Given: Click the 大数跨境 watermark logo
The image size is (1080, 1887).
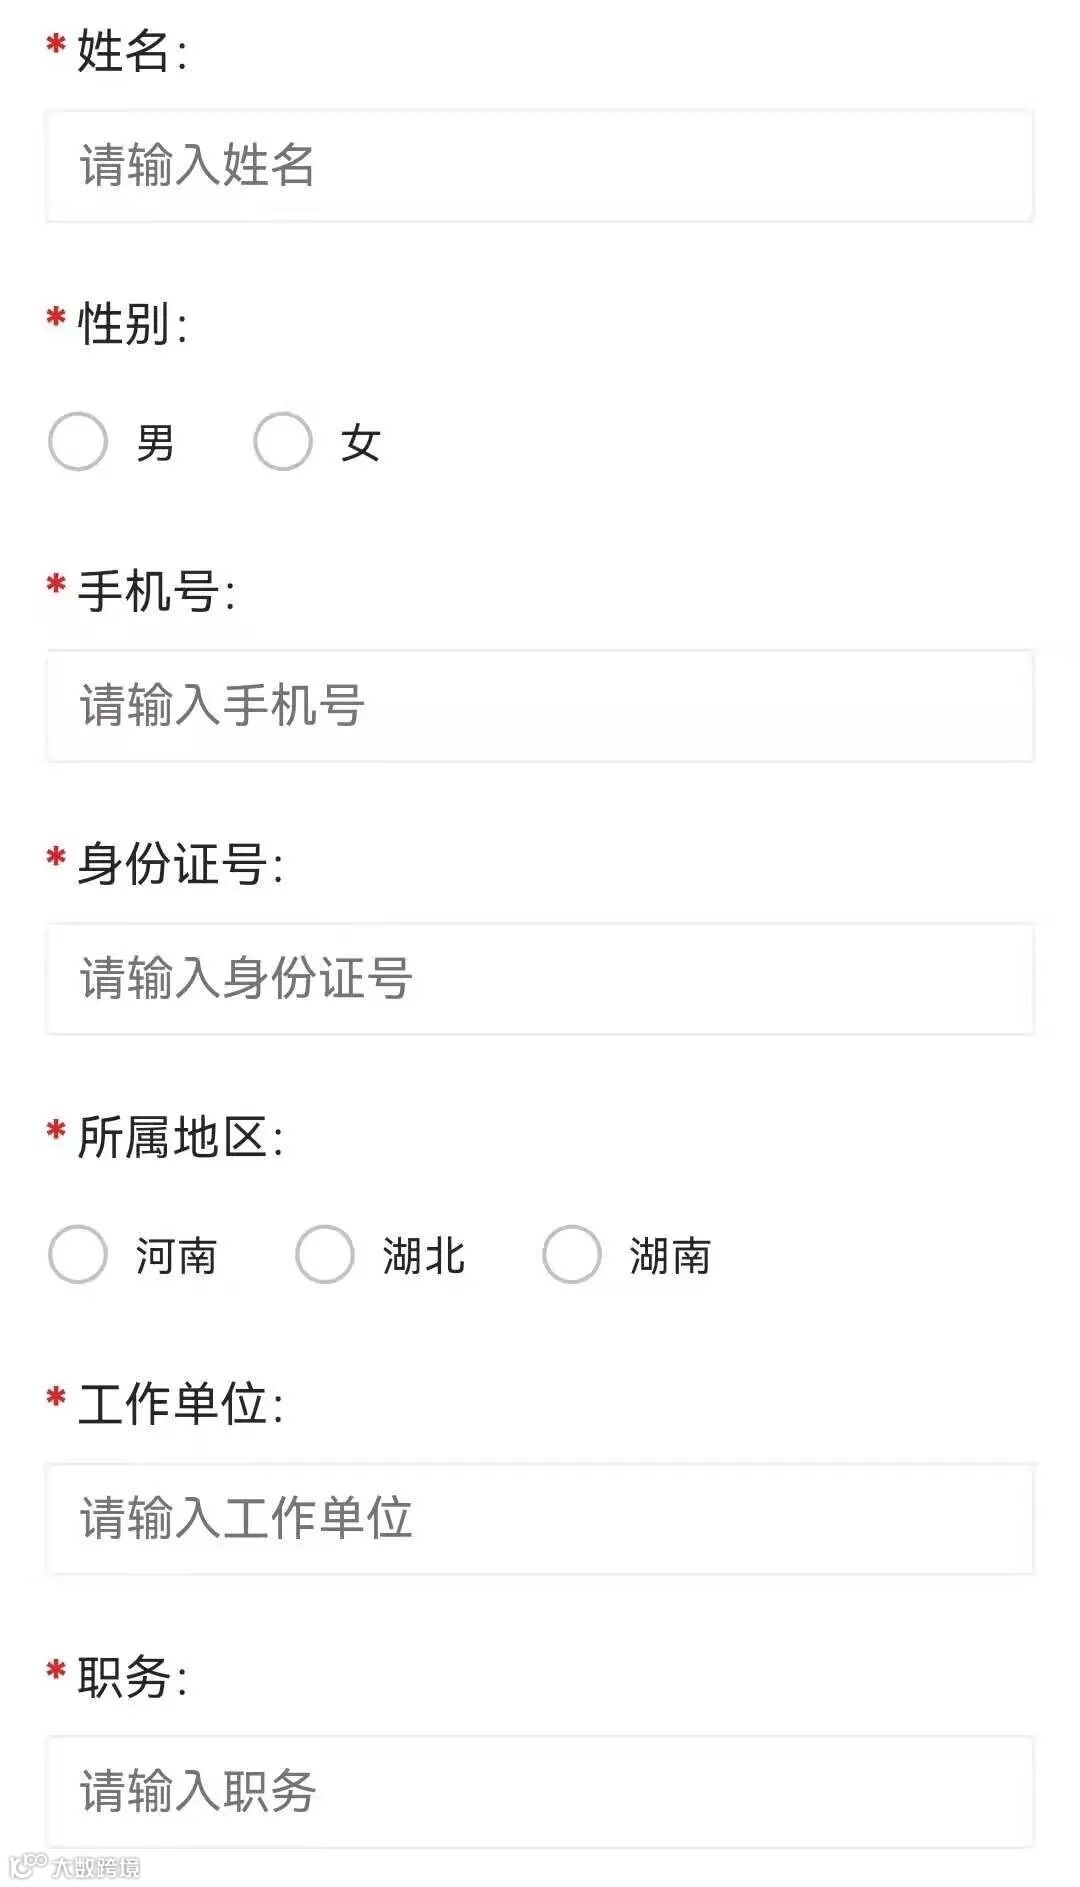Looking at the screenshot, I should click(x=74, y=1866).
